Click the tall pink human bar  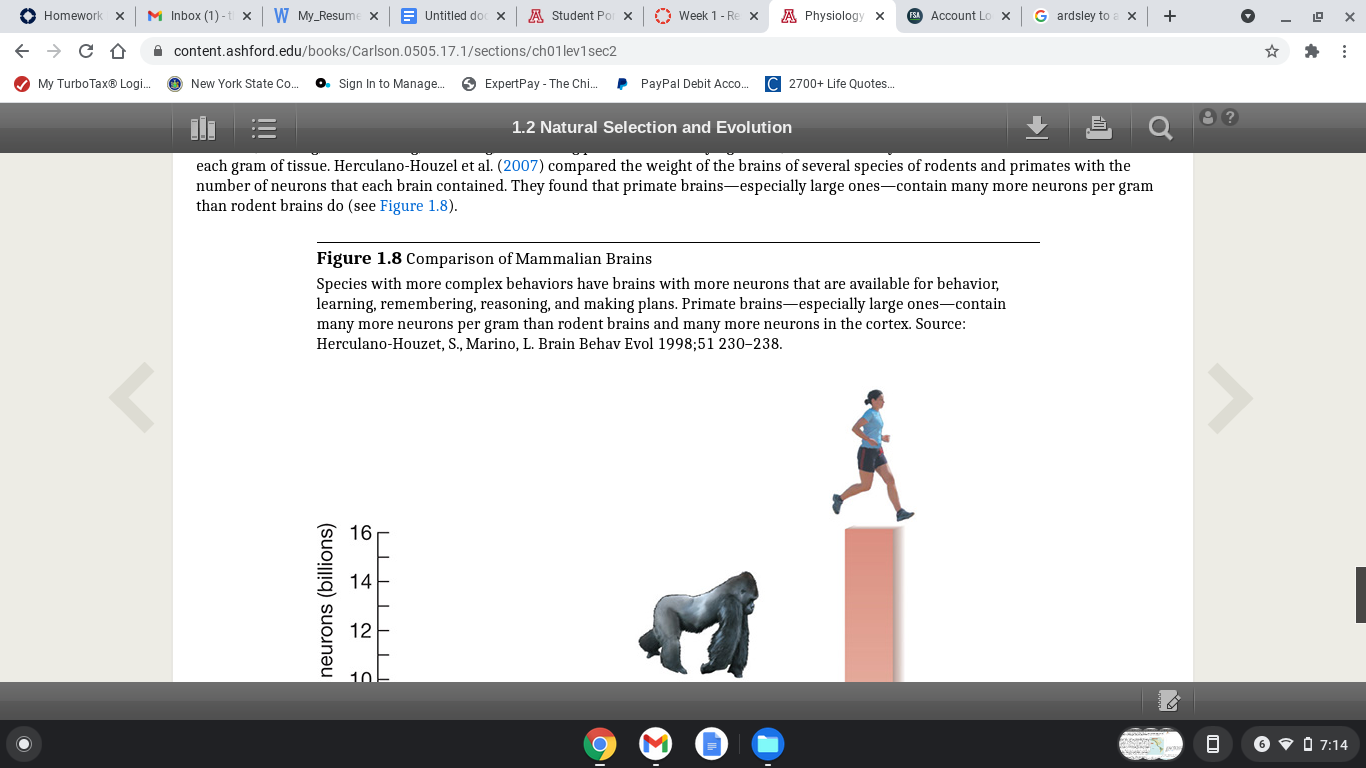pyautogui.click(x=873, y=604)
